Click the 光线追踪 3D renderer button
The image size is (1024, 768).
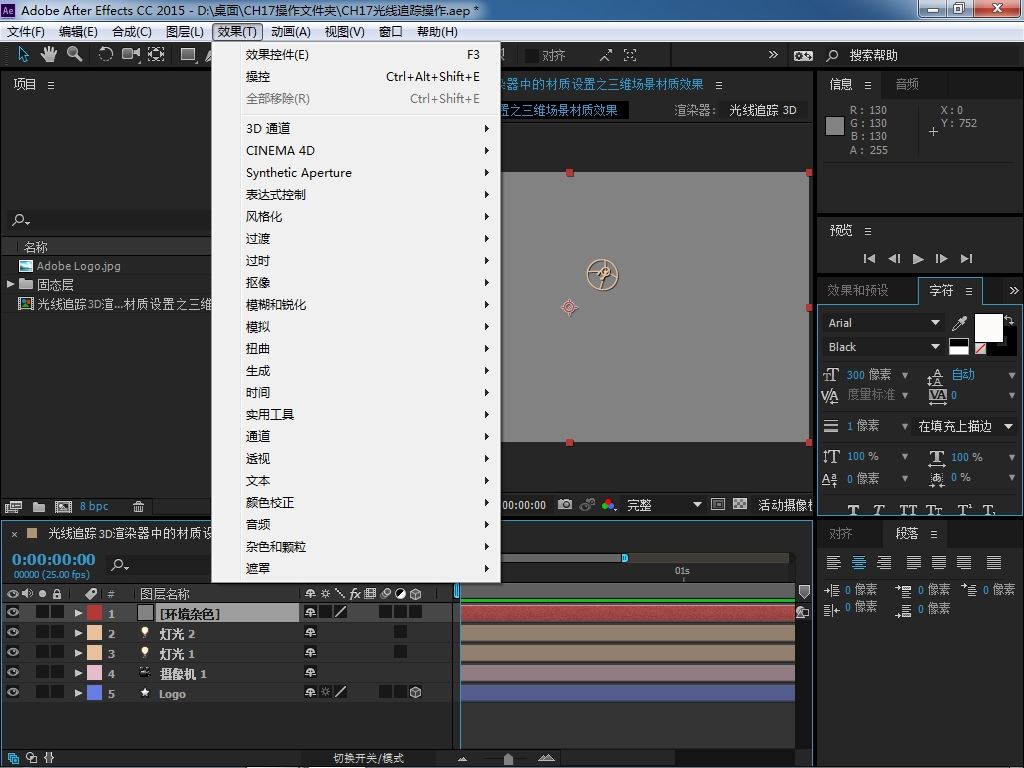[762, 110]
